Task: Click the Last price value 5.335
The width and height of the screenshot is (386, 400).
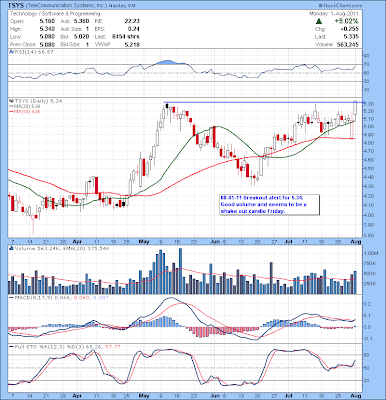Action: tap(352, 37)
